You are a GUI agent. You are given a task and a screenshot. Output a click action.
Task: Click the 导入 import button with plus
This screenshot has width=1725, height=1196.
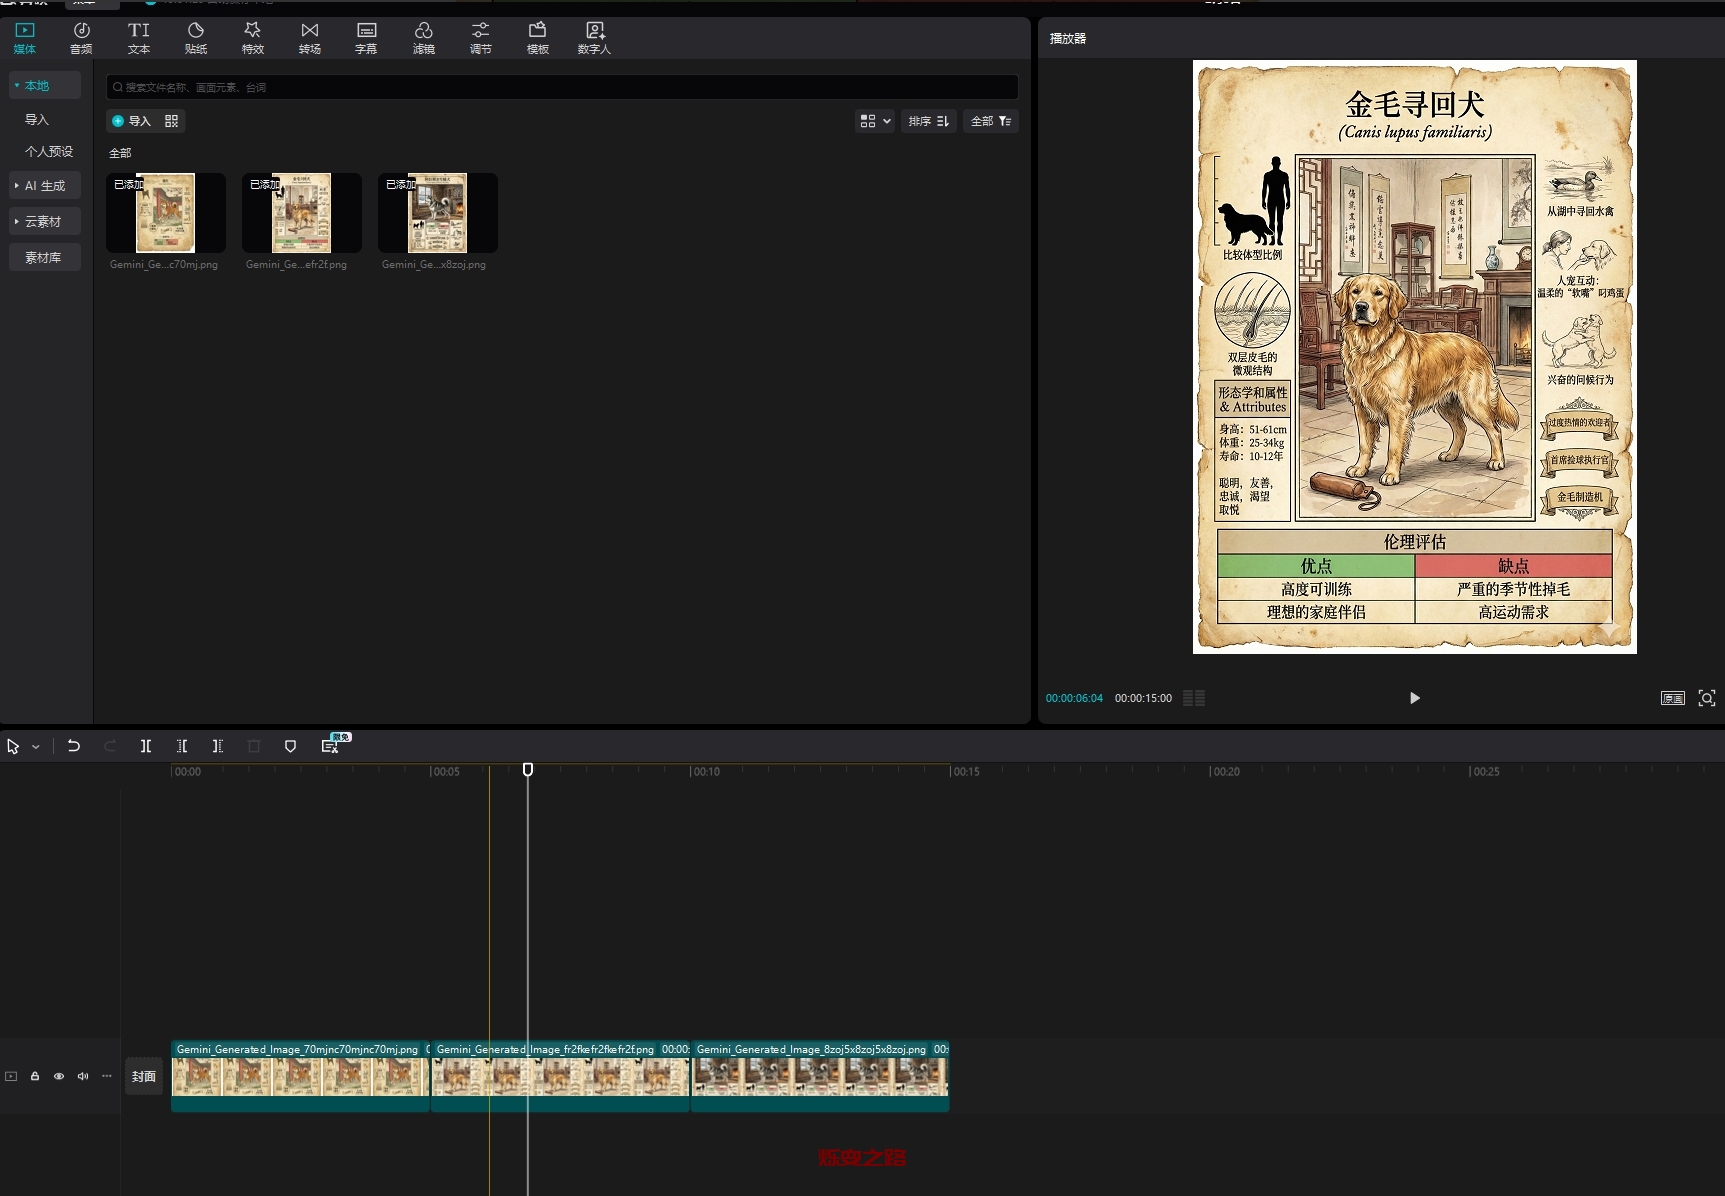132,121
